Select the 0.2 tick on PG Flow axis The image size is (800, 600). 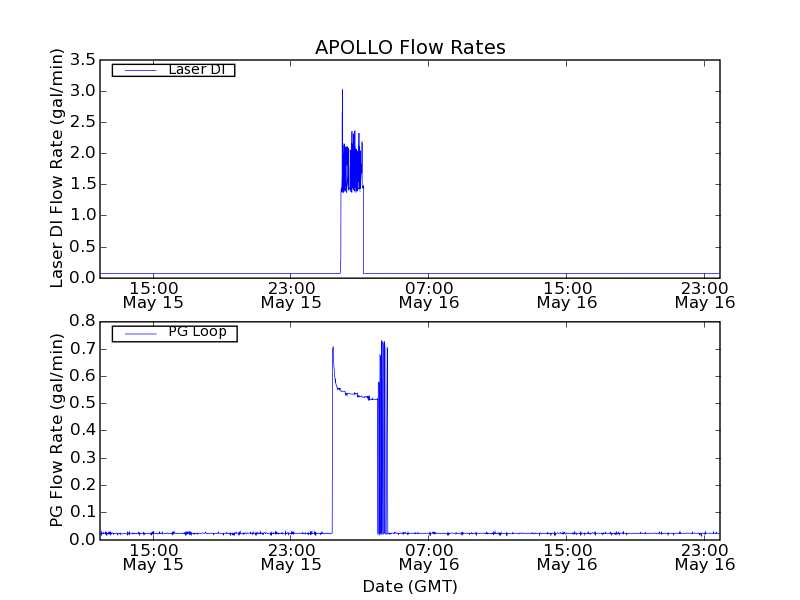83,485
